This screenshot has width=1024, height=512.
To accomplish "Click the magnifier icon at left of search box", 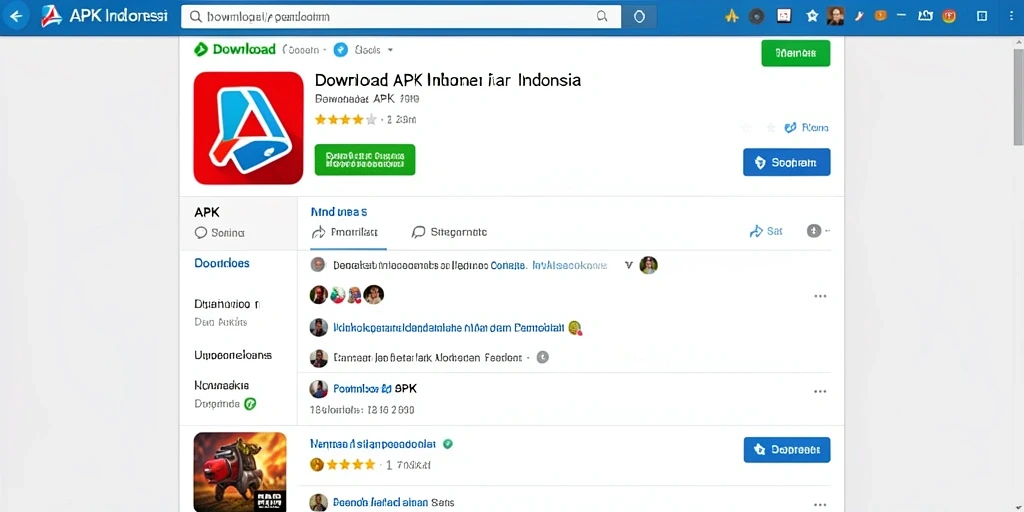I will click(x=195, y=17).
